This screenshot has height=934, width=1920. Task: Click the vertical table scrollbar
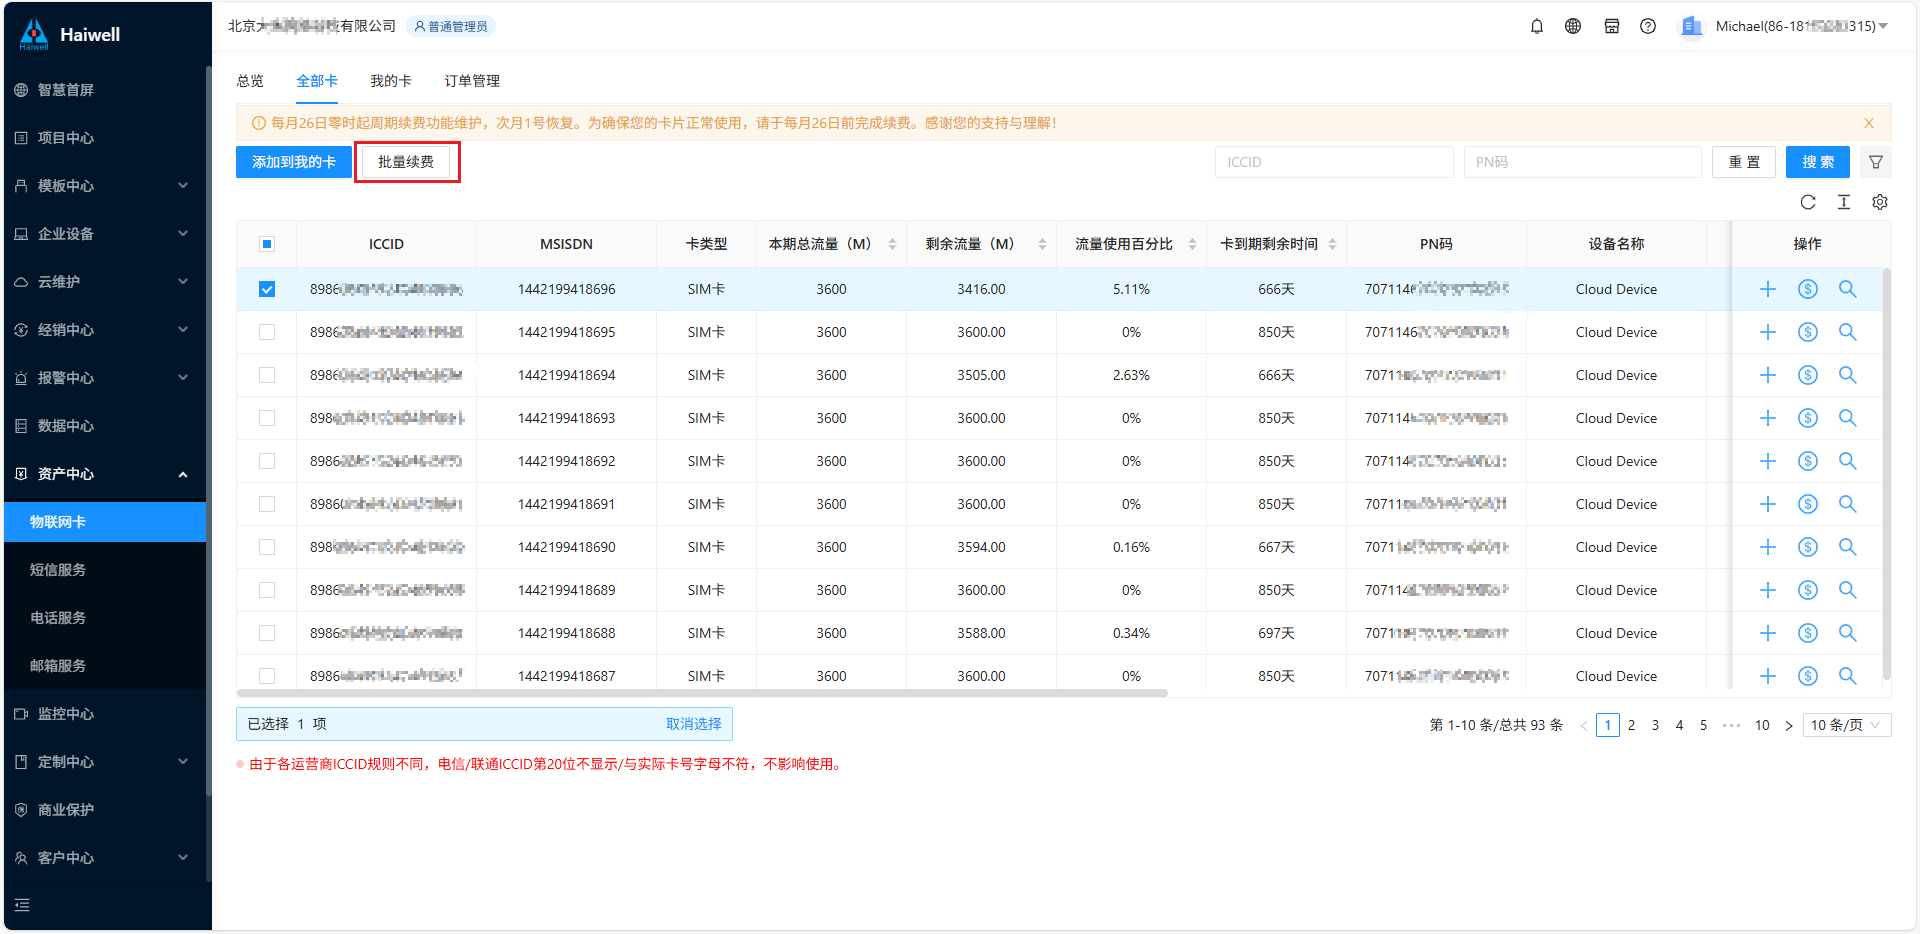click(1887, 473)
